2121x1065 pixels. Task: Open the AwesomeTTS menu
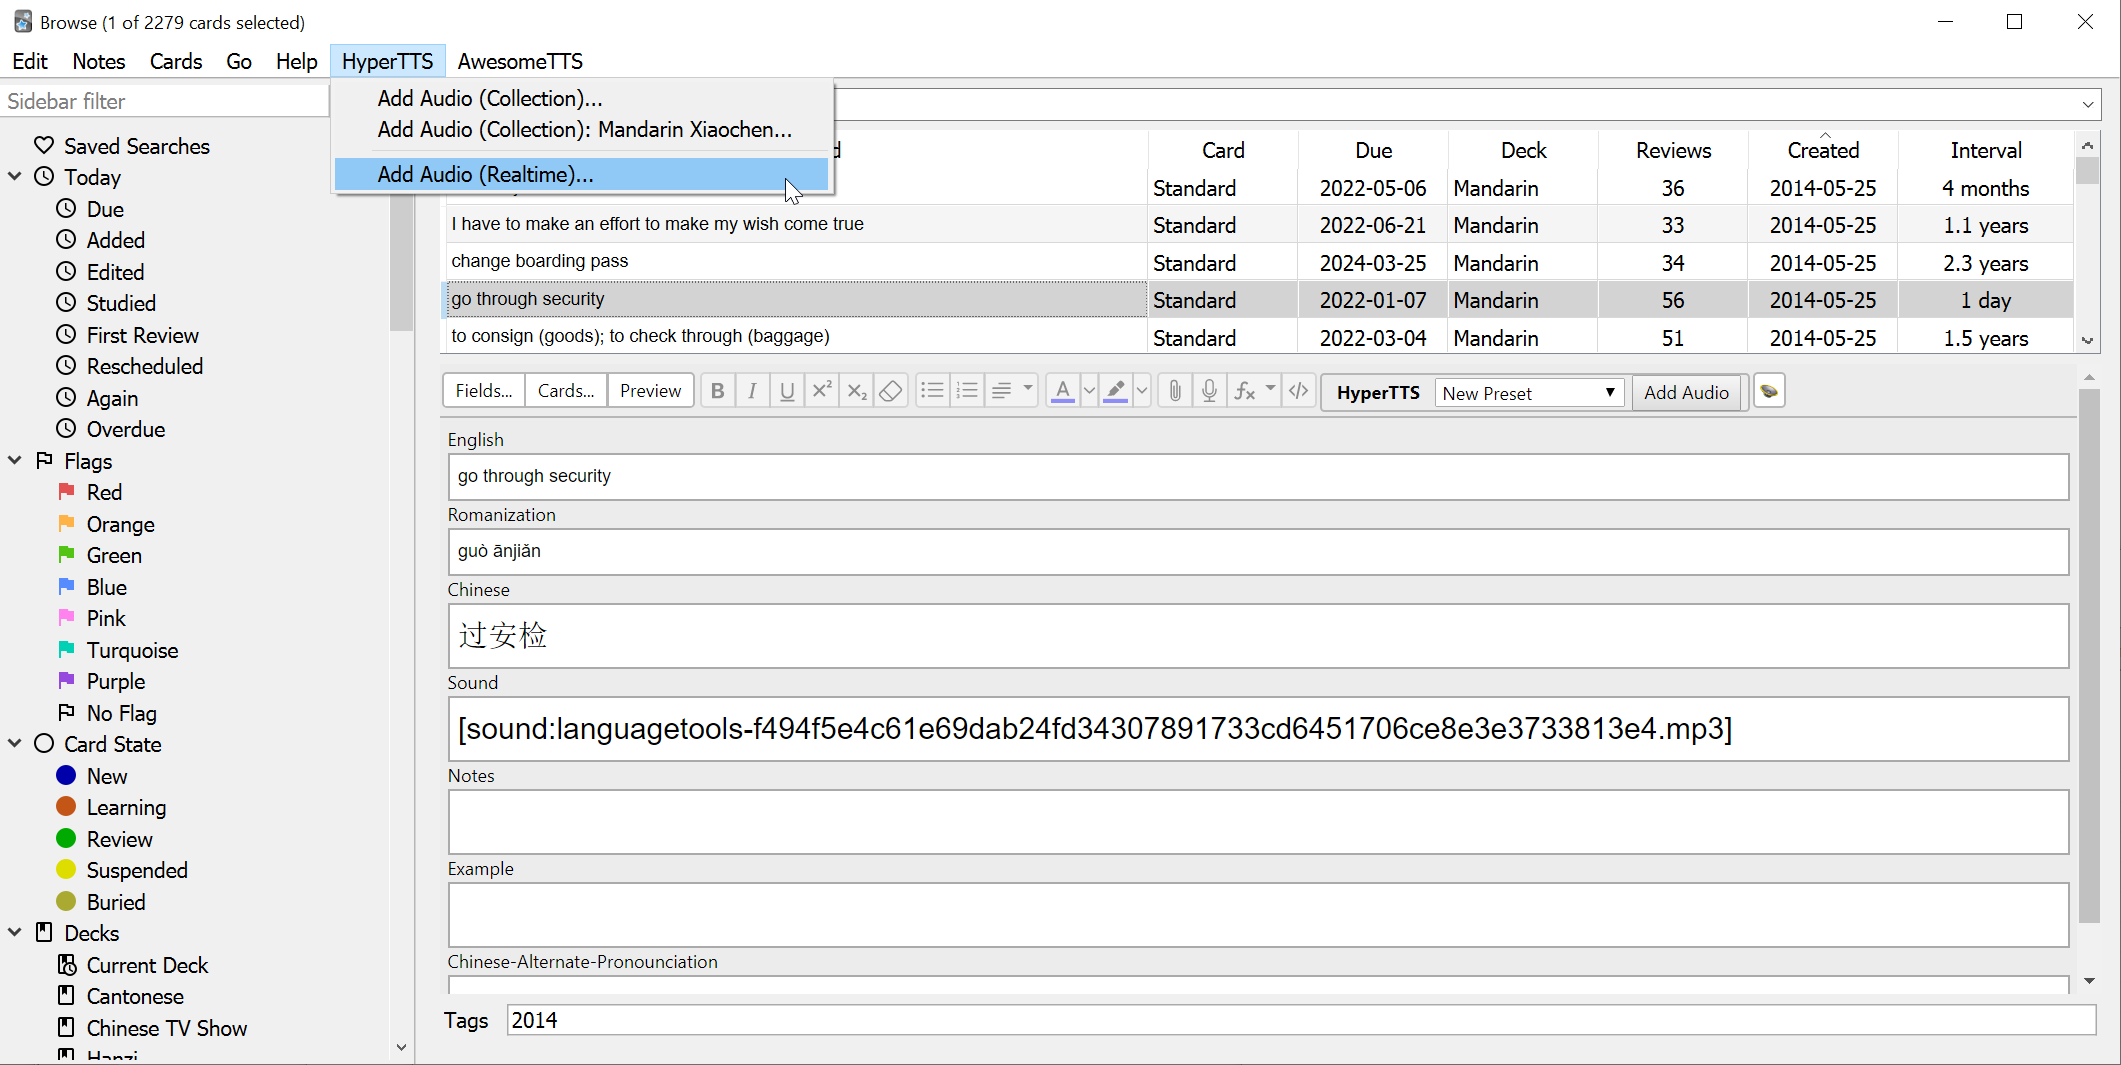[520, 61]
